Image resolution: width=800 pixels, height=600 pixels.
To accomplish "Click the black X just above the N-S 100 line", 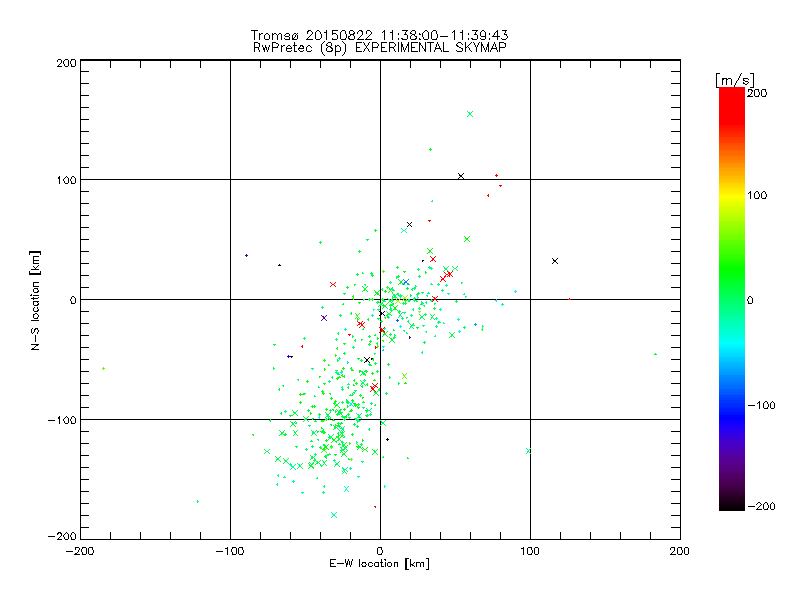I will tap(461, 176).
